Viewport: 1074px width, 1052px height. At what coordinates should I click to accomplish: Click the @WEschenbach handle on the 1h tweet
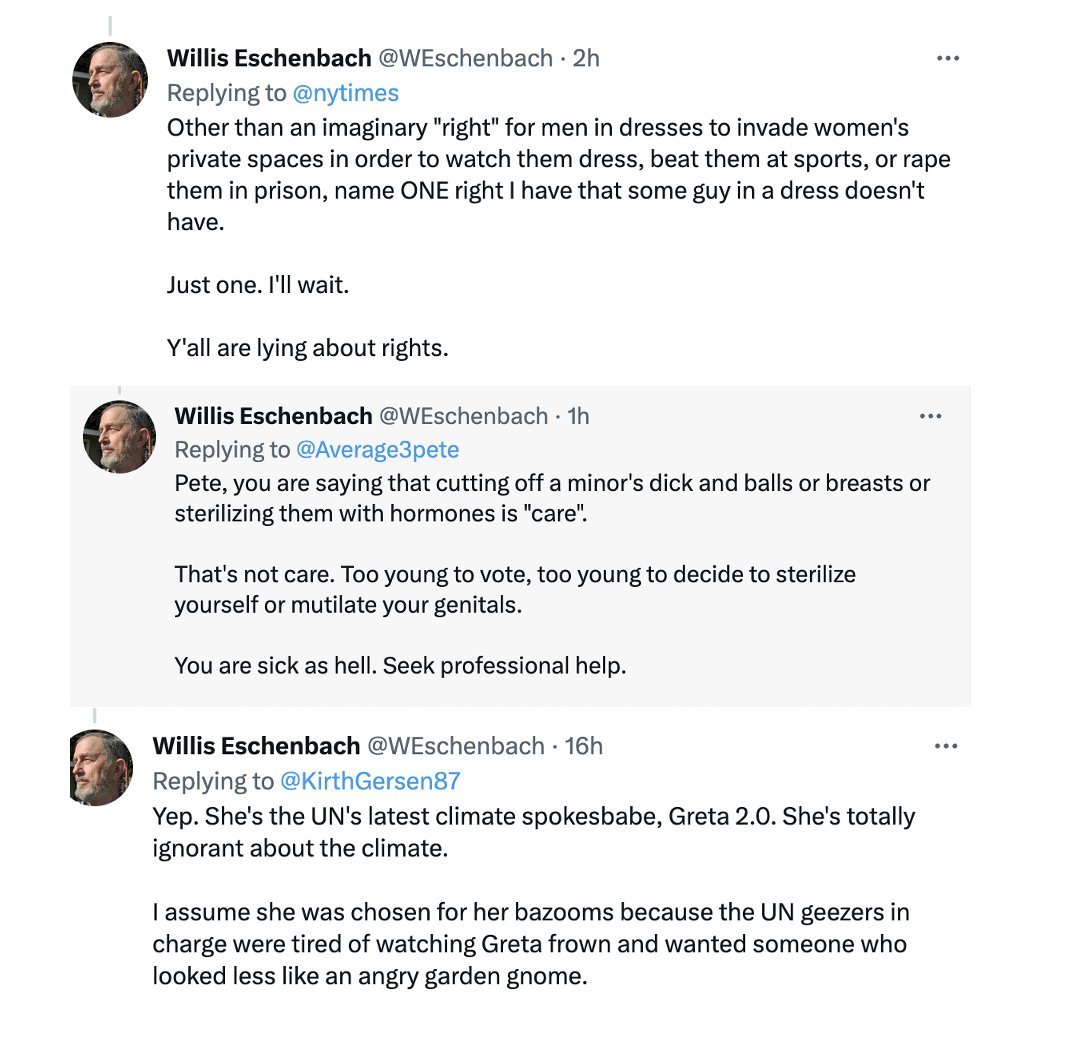pos(462,416)
